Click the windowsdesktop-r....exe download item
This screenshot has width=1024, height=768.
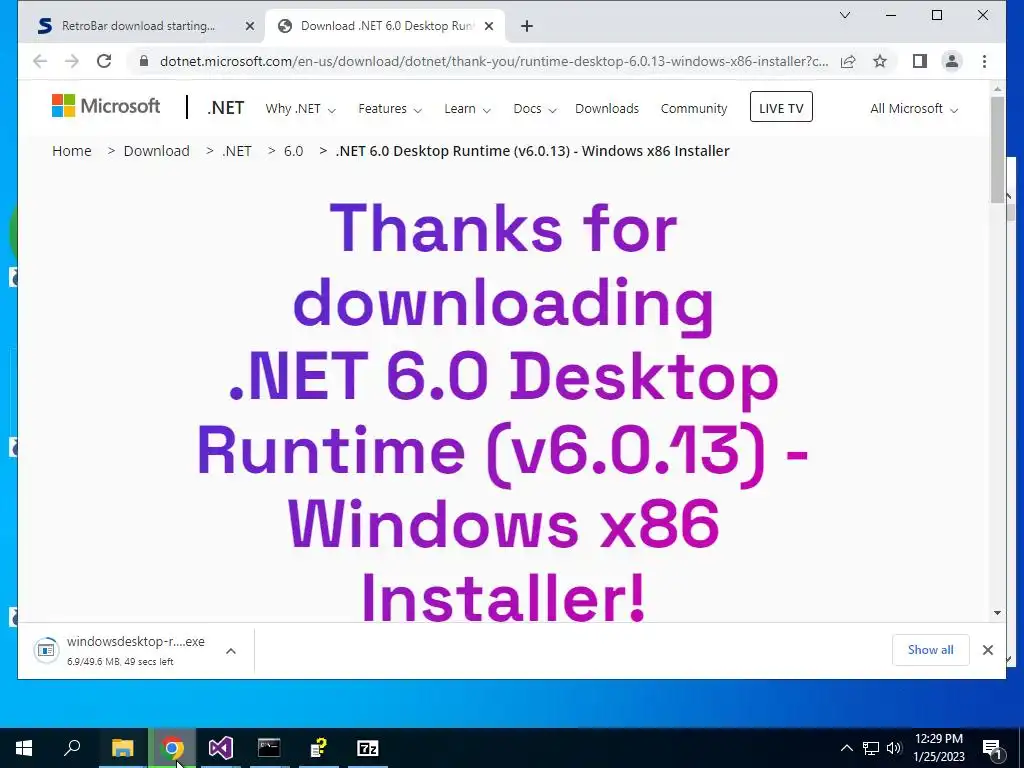click(x=136, y=650)
